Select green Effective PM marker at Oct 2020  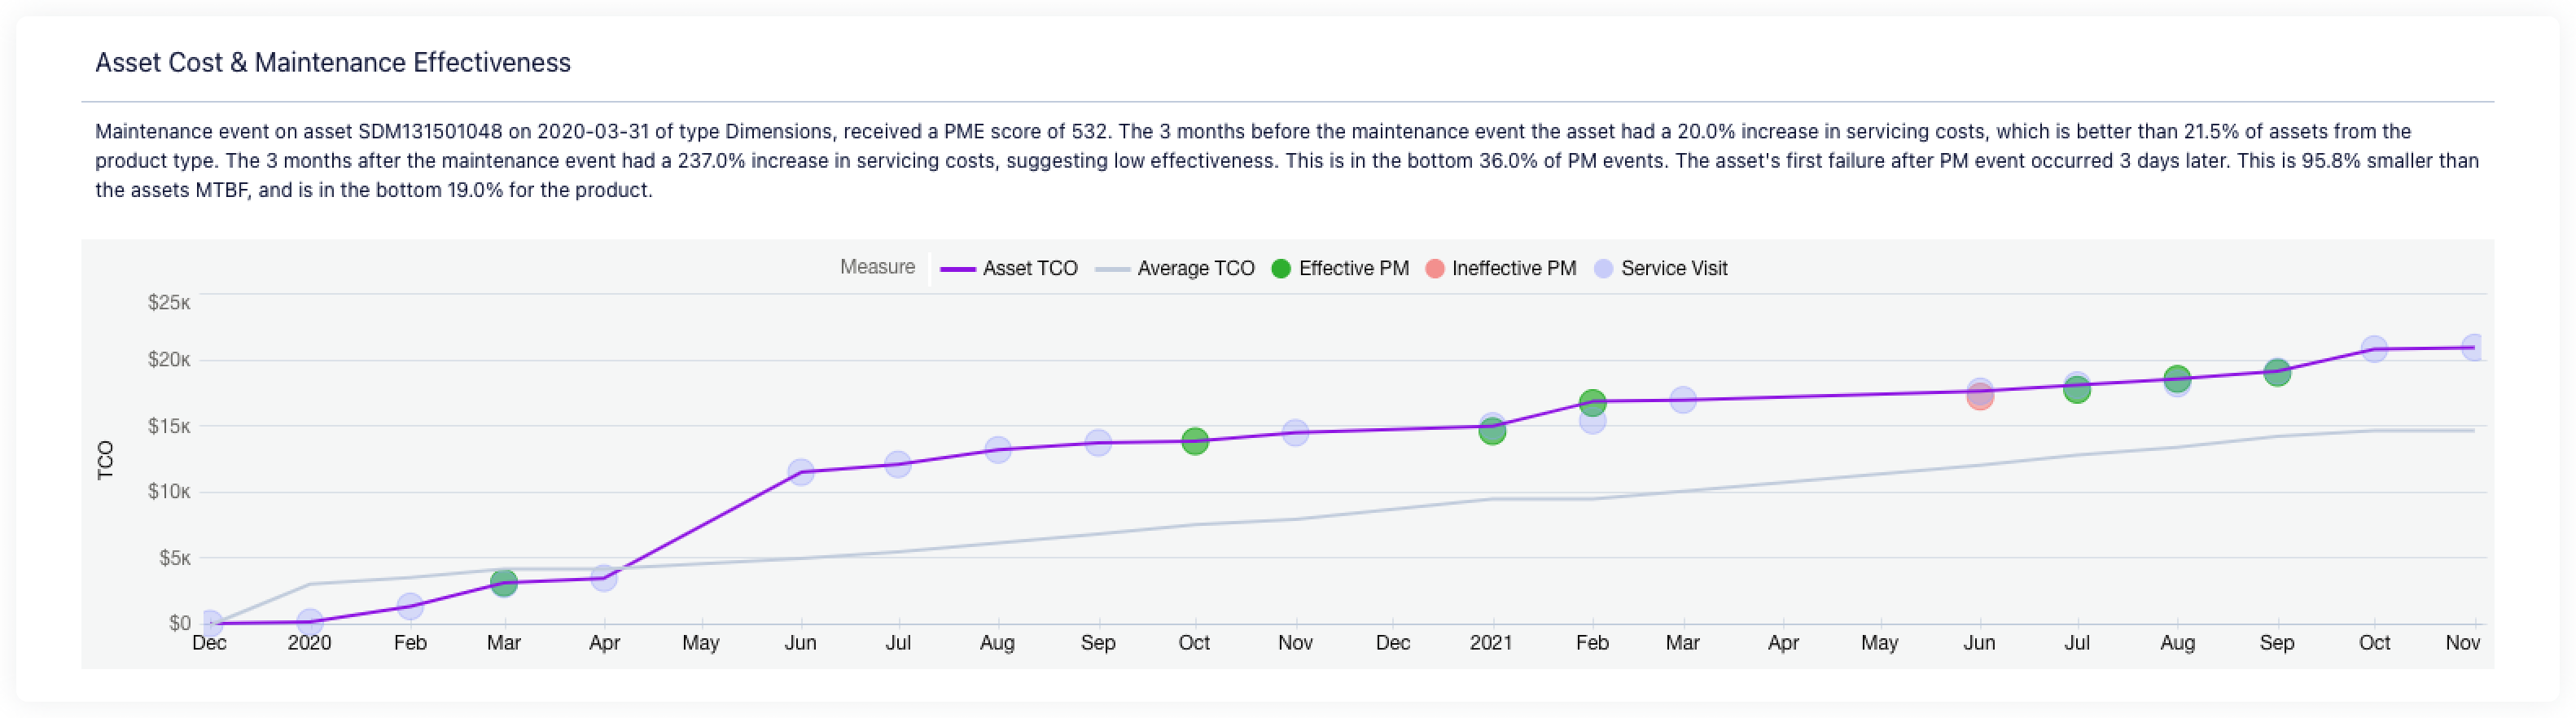1194,441
